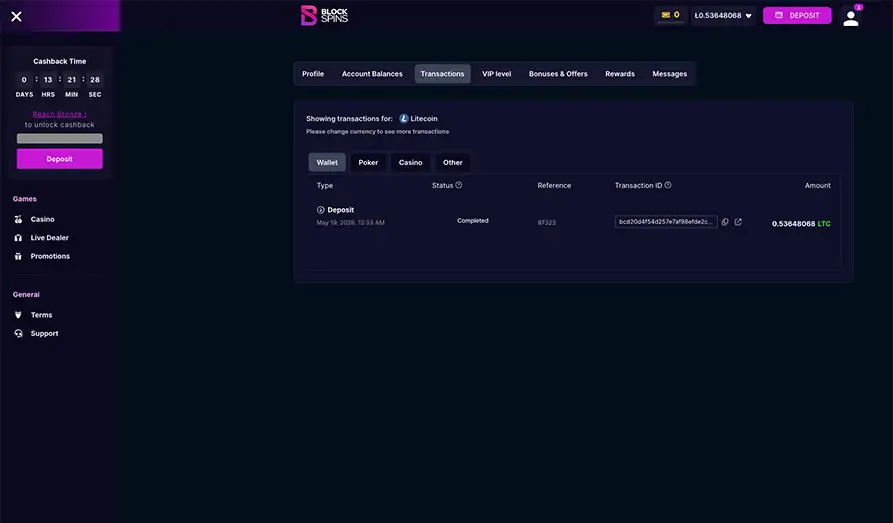Open the user profile avatar icon

[851, 18]
